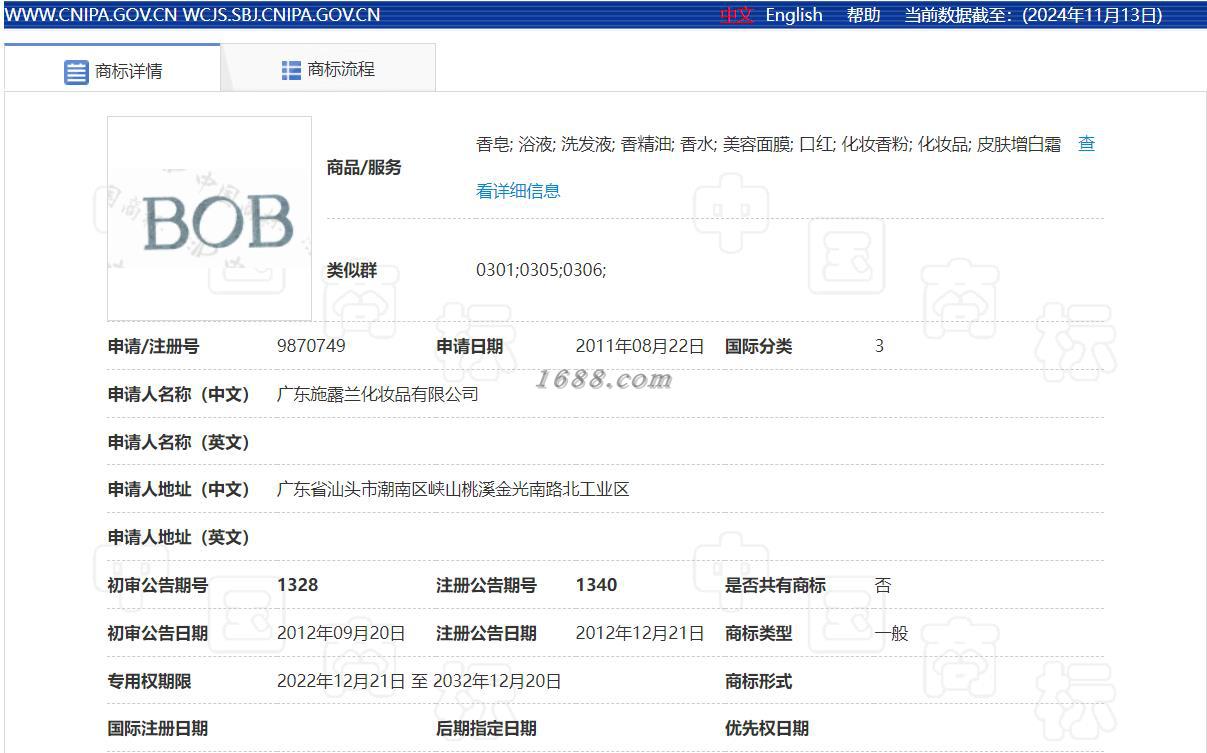
Task: Click the 申请人地址（中文） label
Action: (179, 489)
